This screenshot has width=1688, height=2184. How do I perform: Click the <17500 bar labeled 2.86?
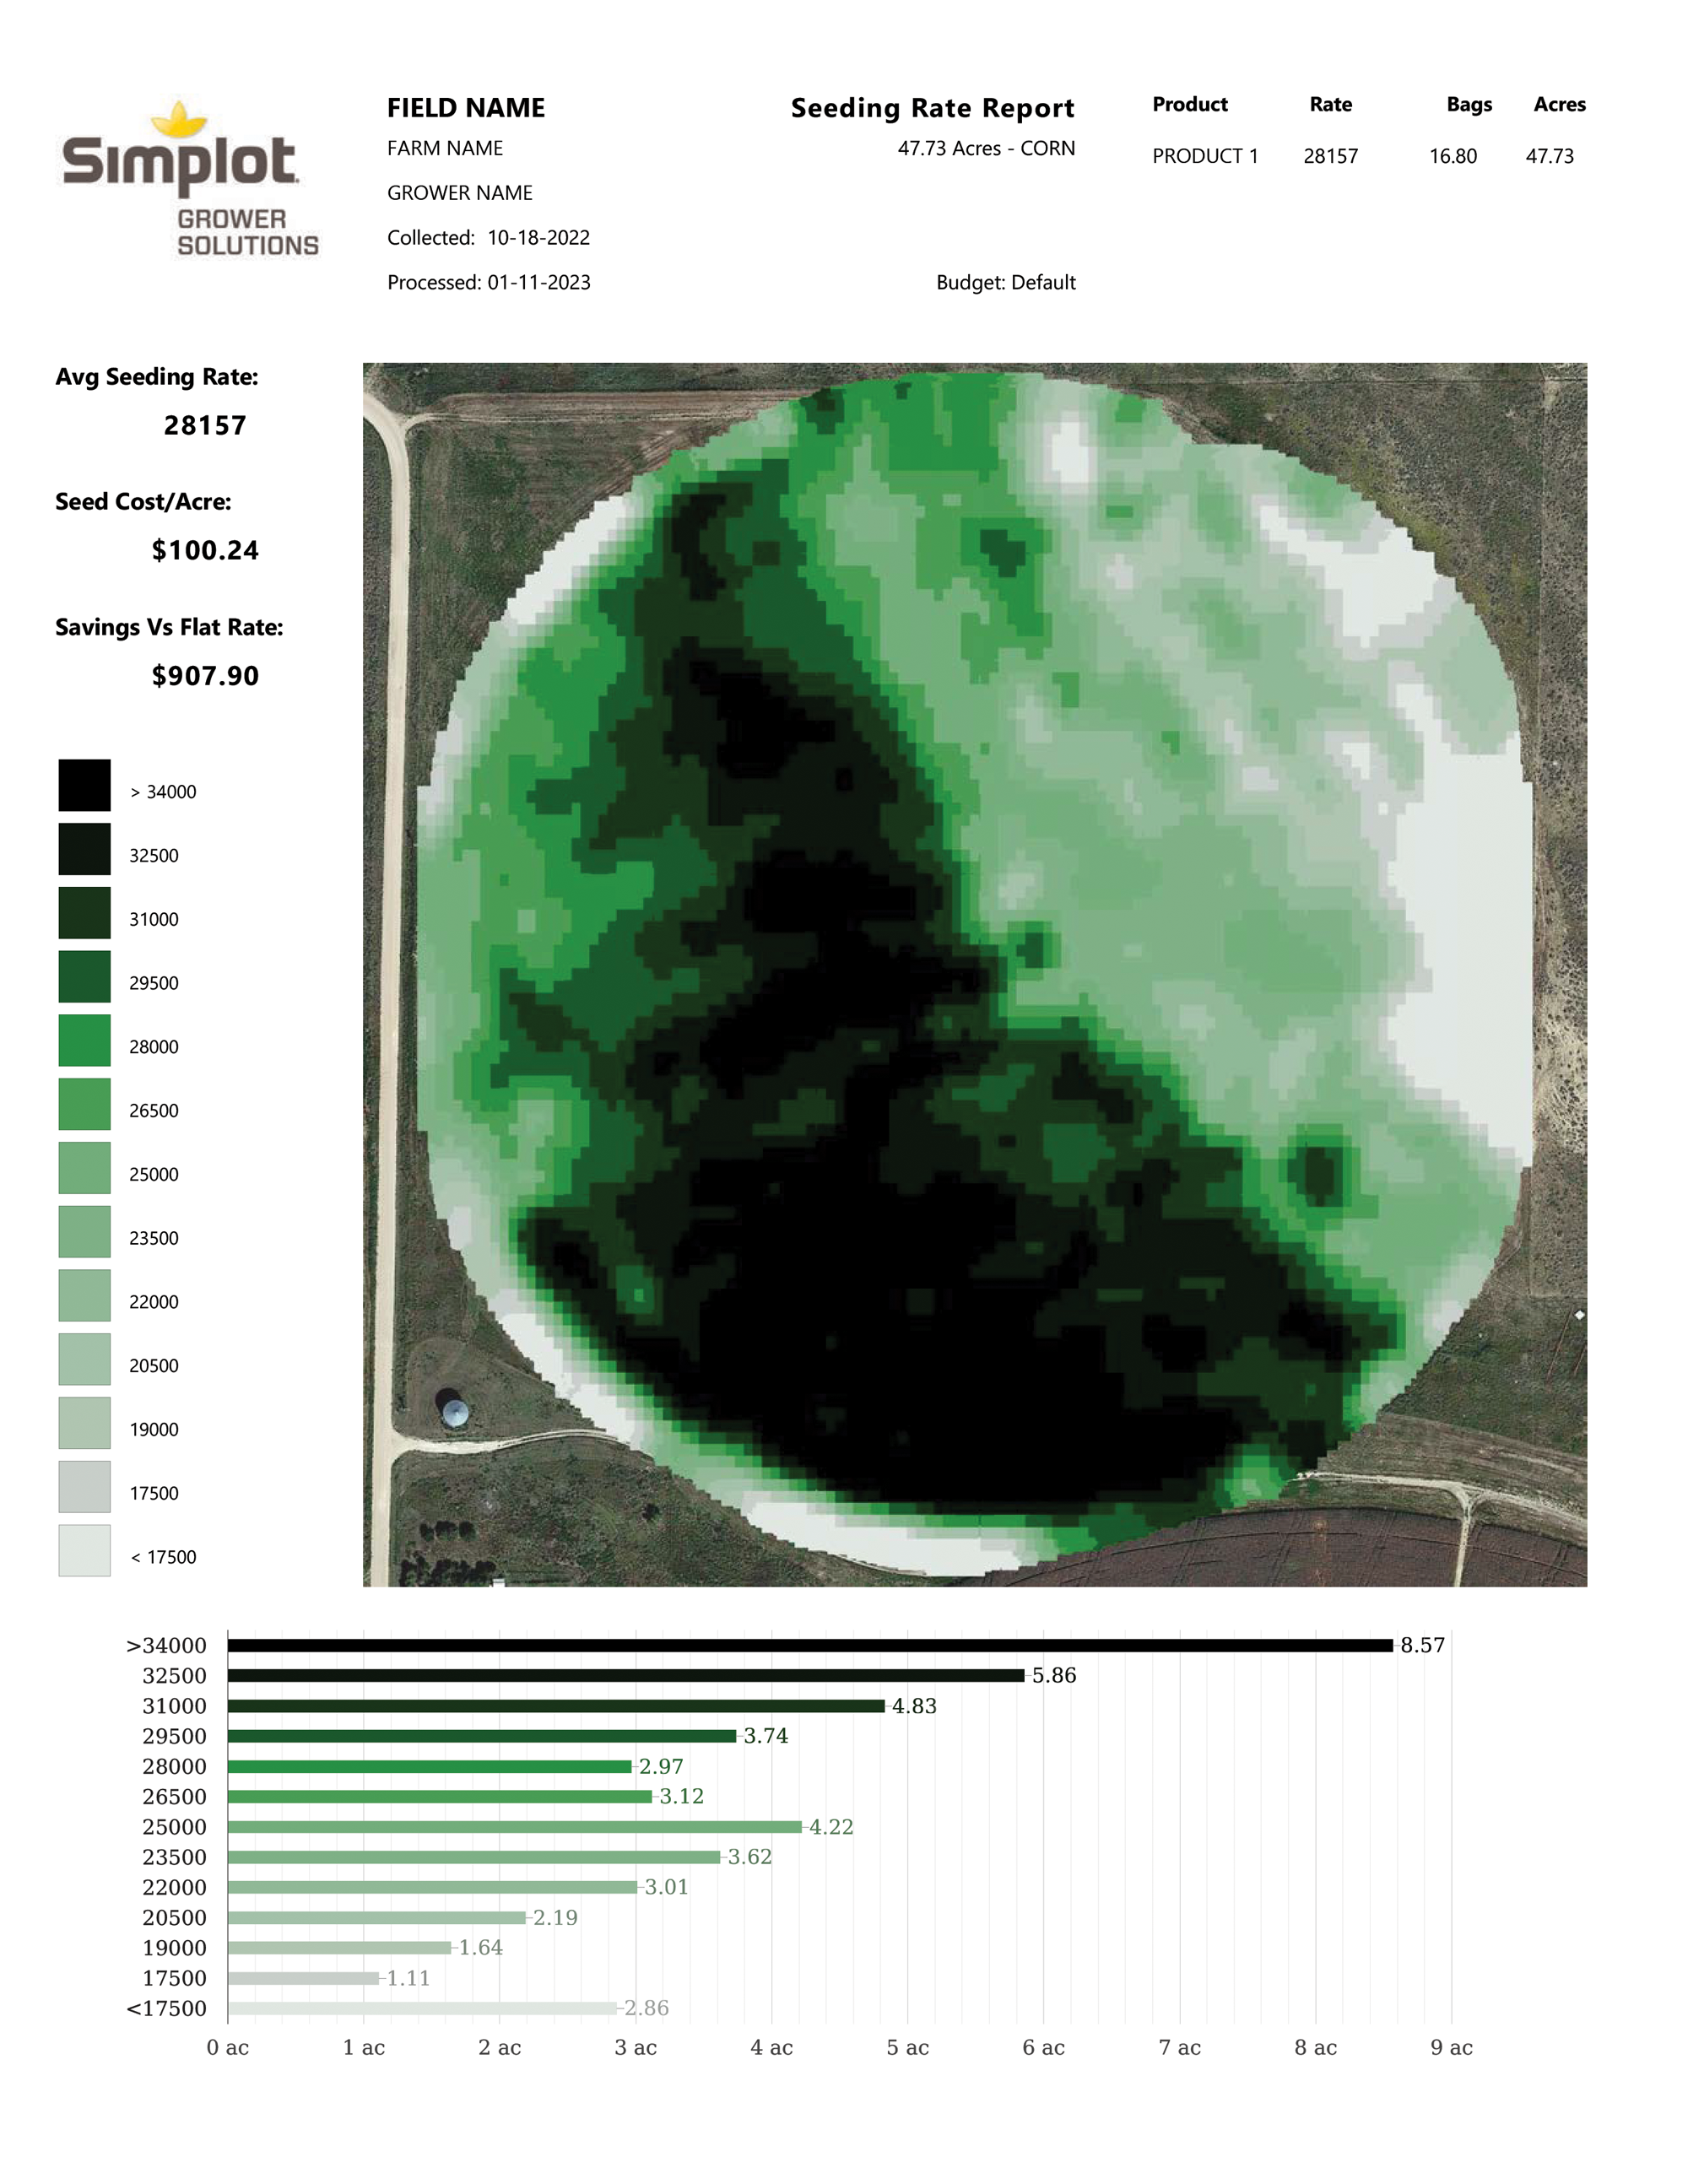[x=422, y=2008]
